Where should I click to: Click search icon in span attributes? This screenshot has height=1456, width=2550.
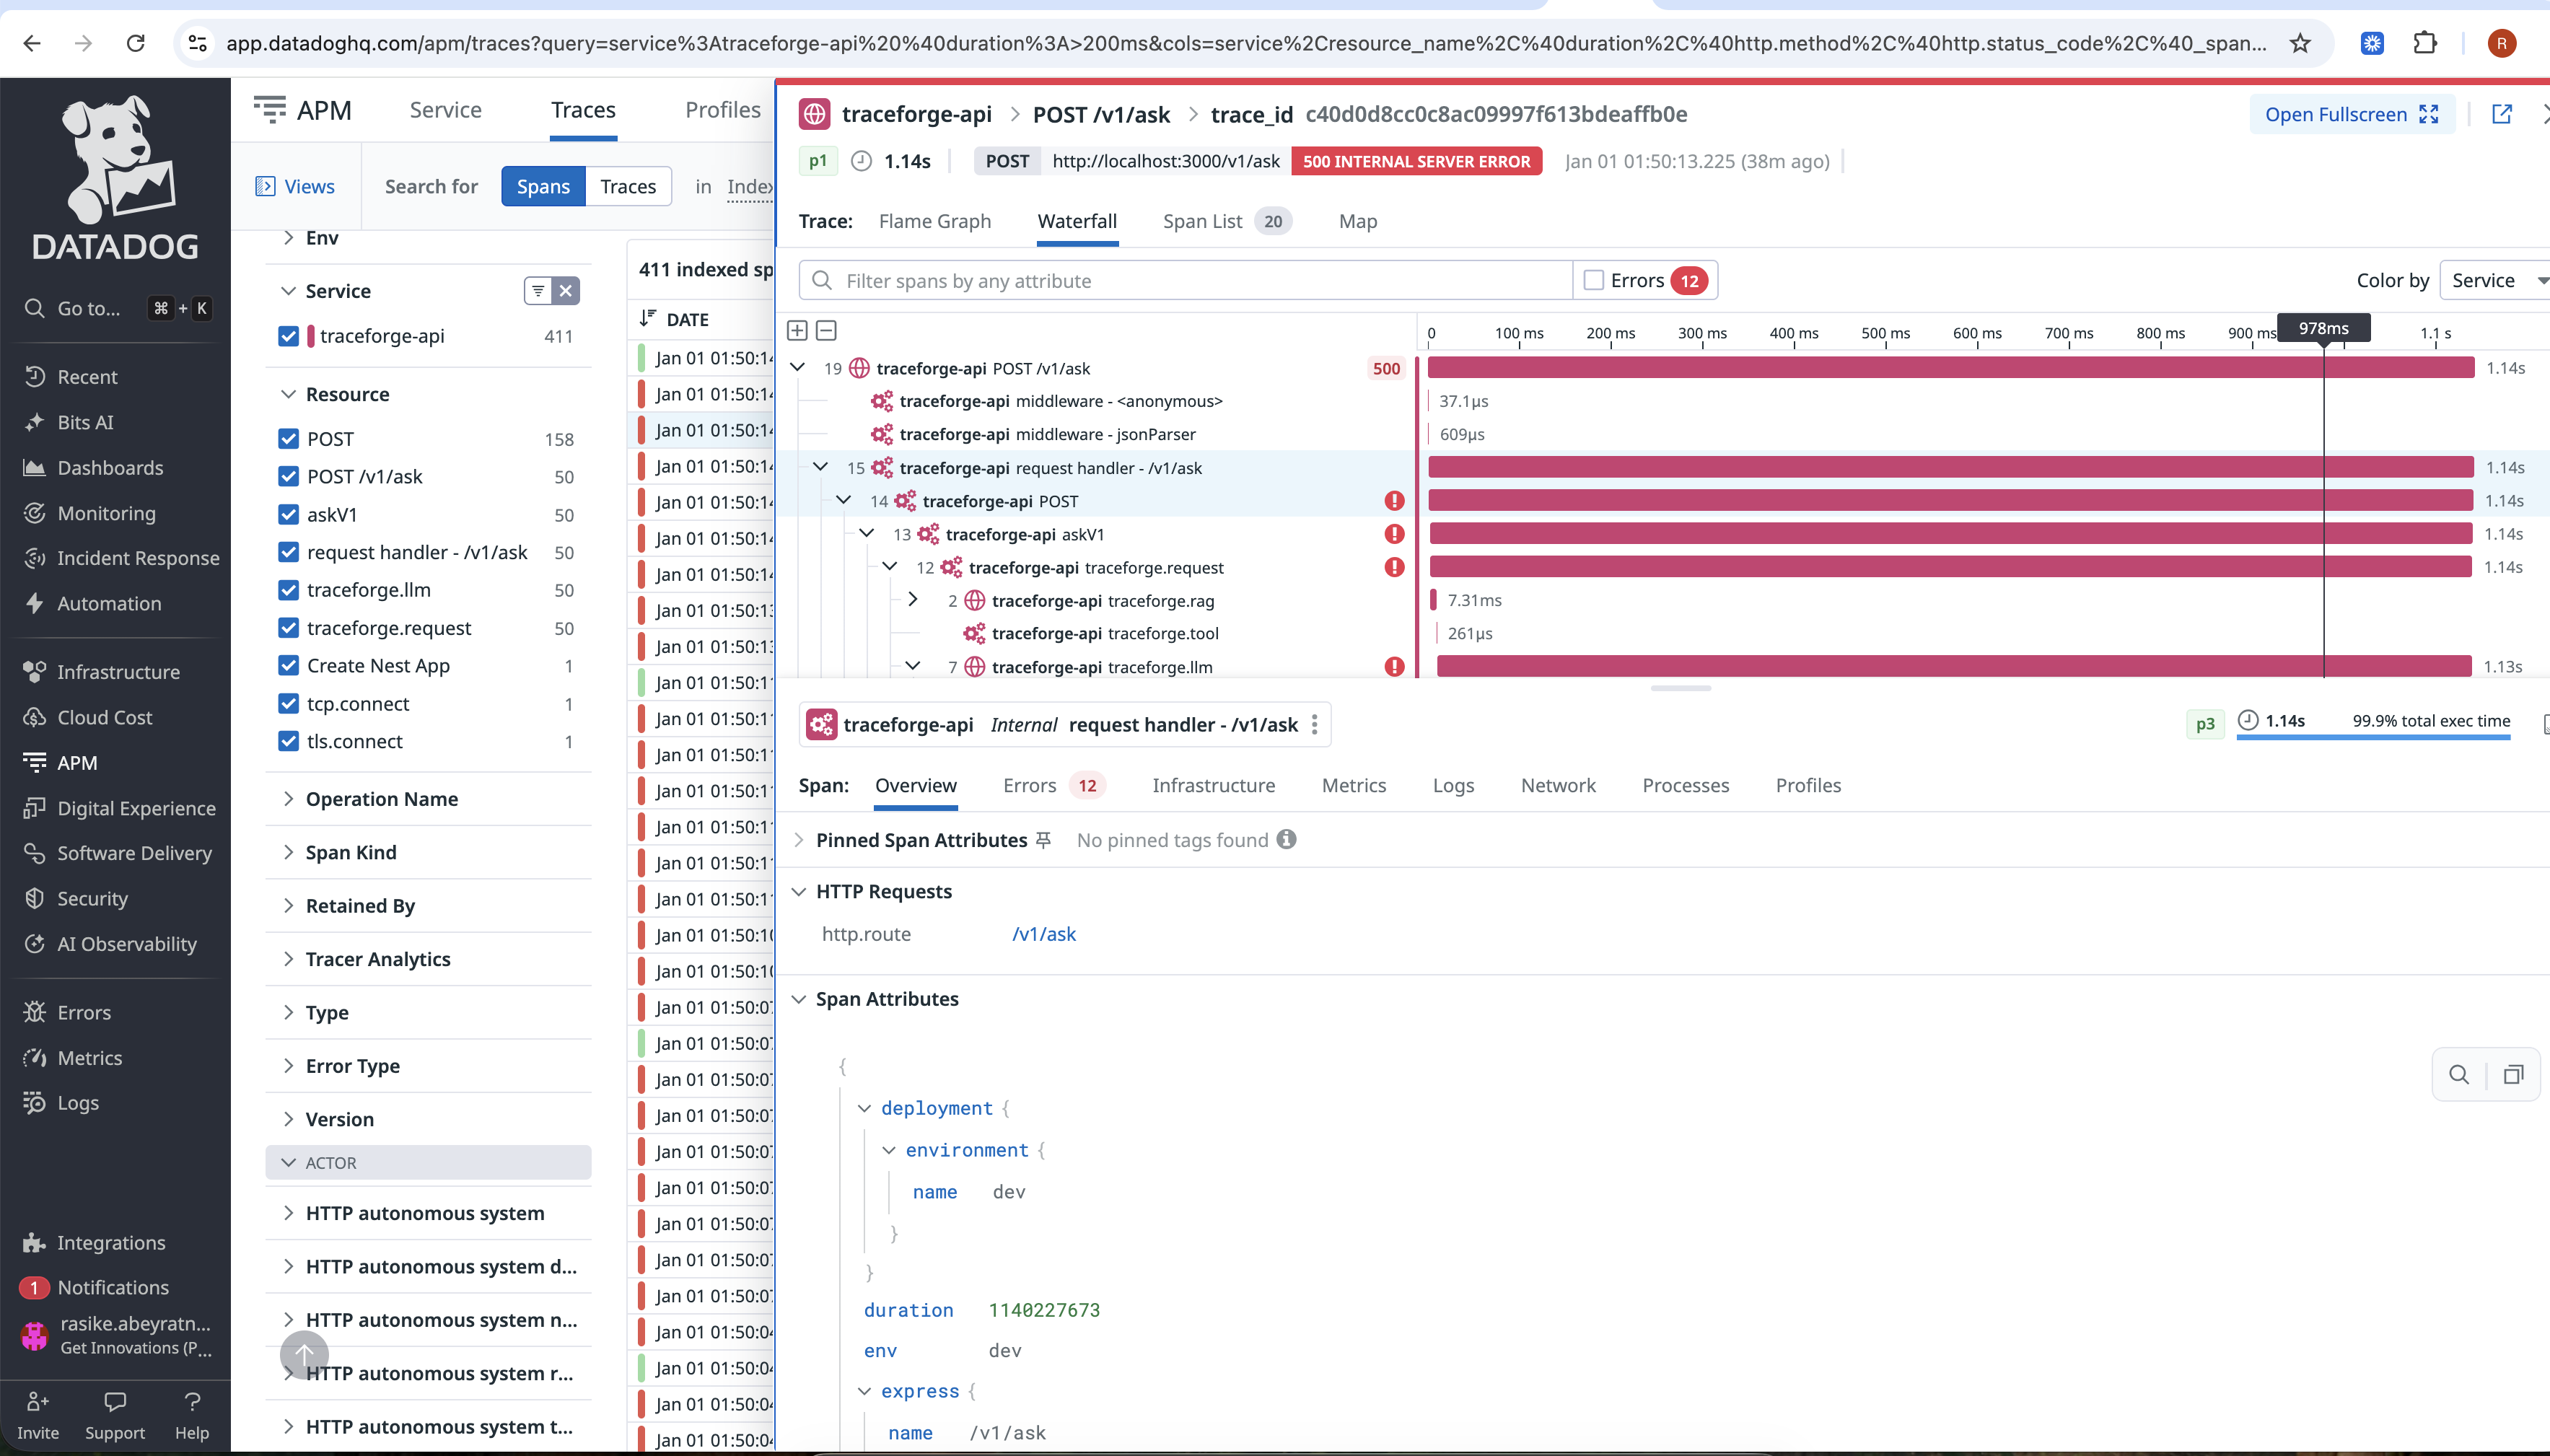click(x=2459, y=1074)
